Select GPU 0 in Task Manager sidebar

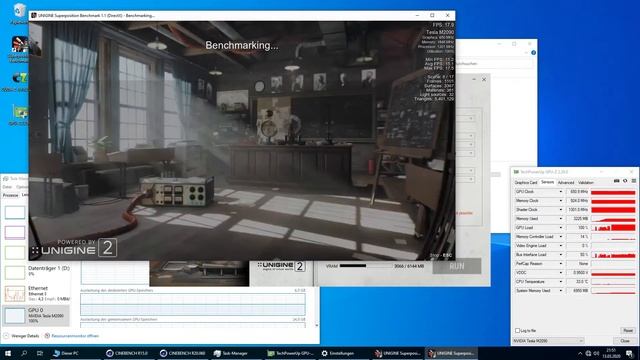(36, 316)
